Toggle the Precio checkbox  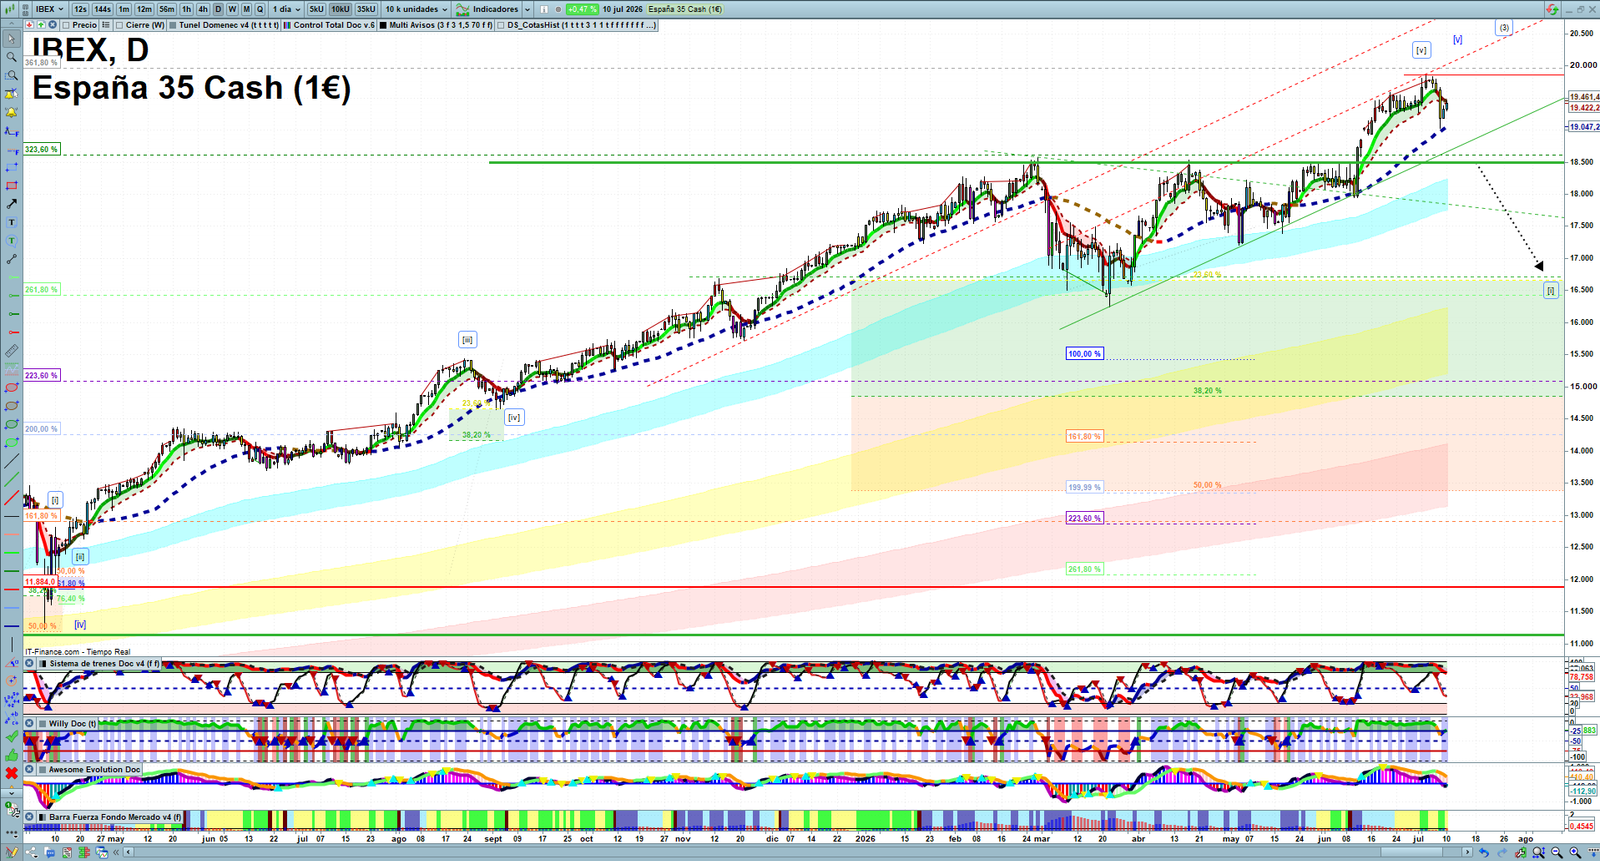[65, 25]
